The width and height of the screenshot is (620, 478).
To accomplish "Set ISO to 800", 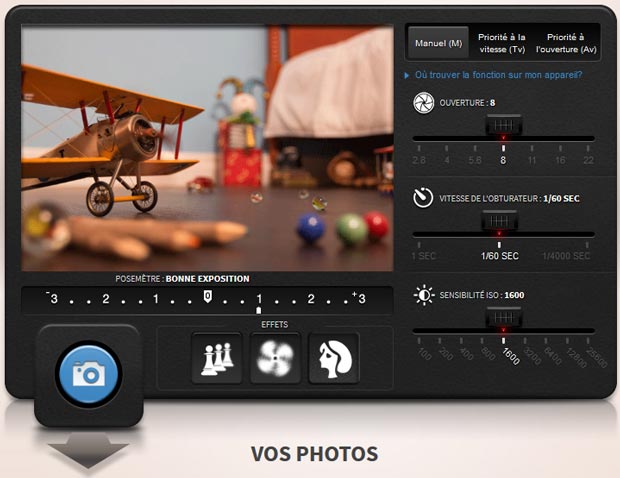I will (488, 353).
